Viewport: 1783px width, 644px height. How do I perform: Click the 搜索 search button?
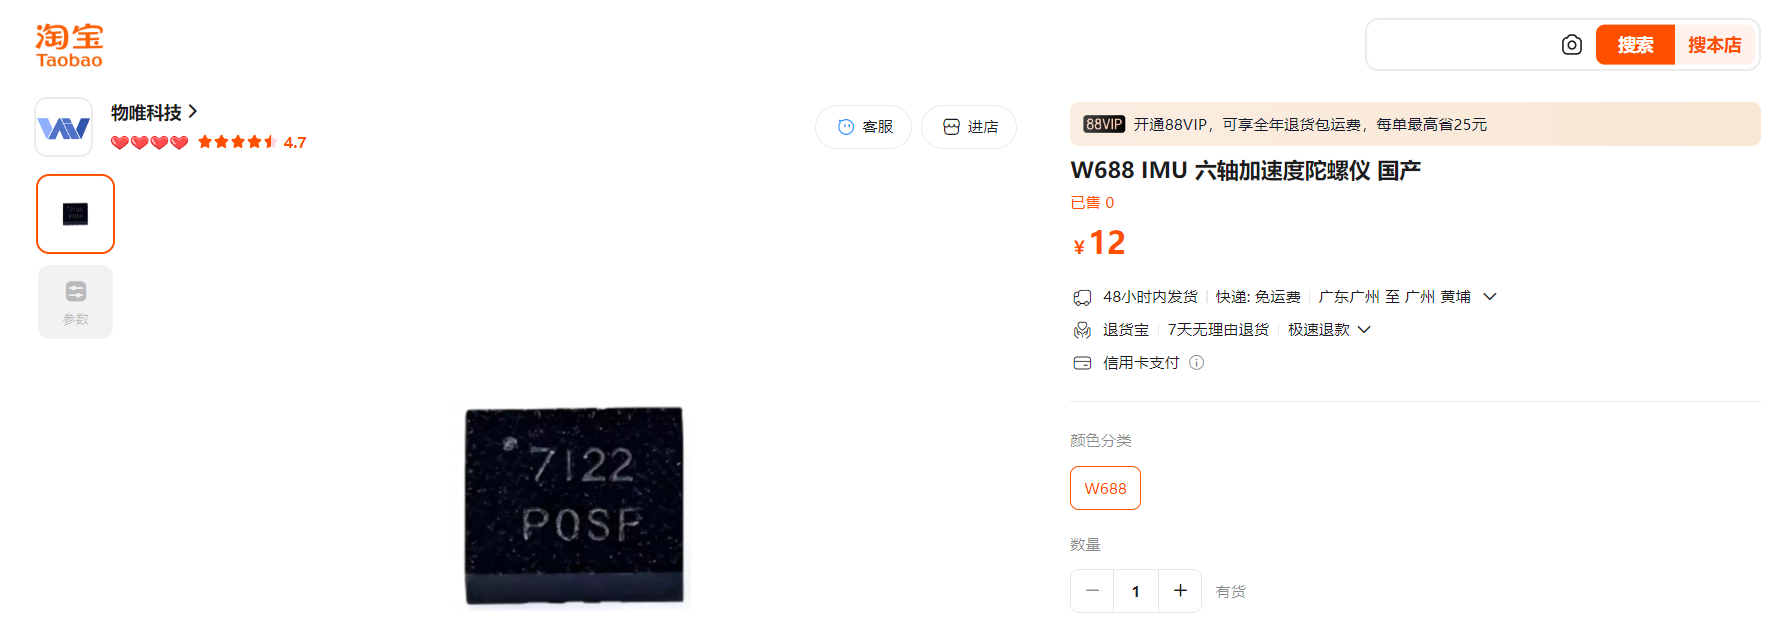click(x=1635, y=45)
